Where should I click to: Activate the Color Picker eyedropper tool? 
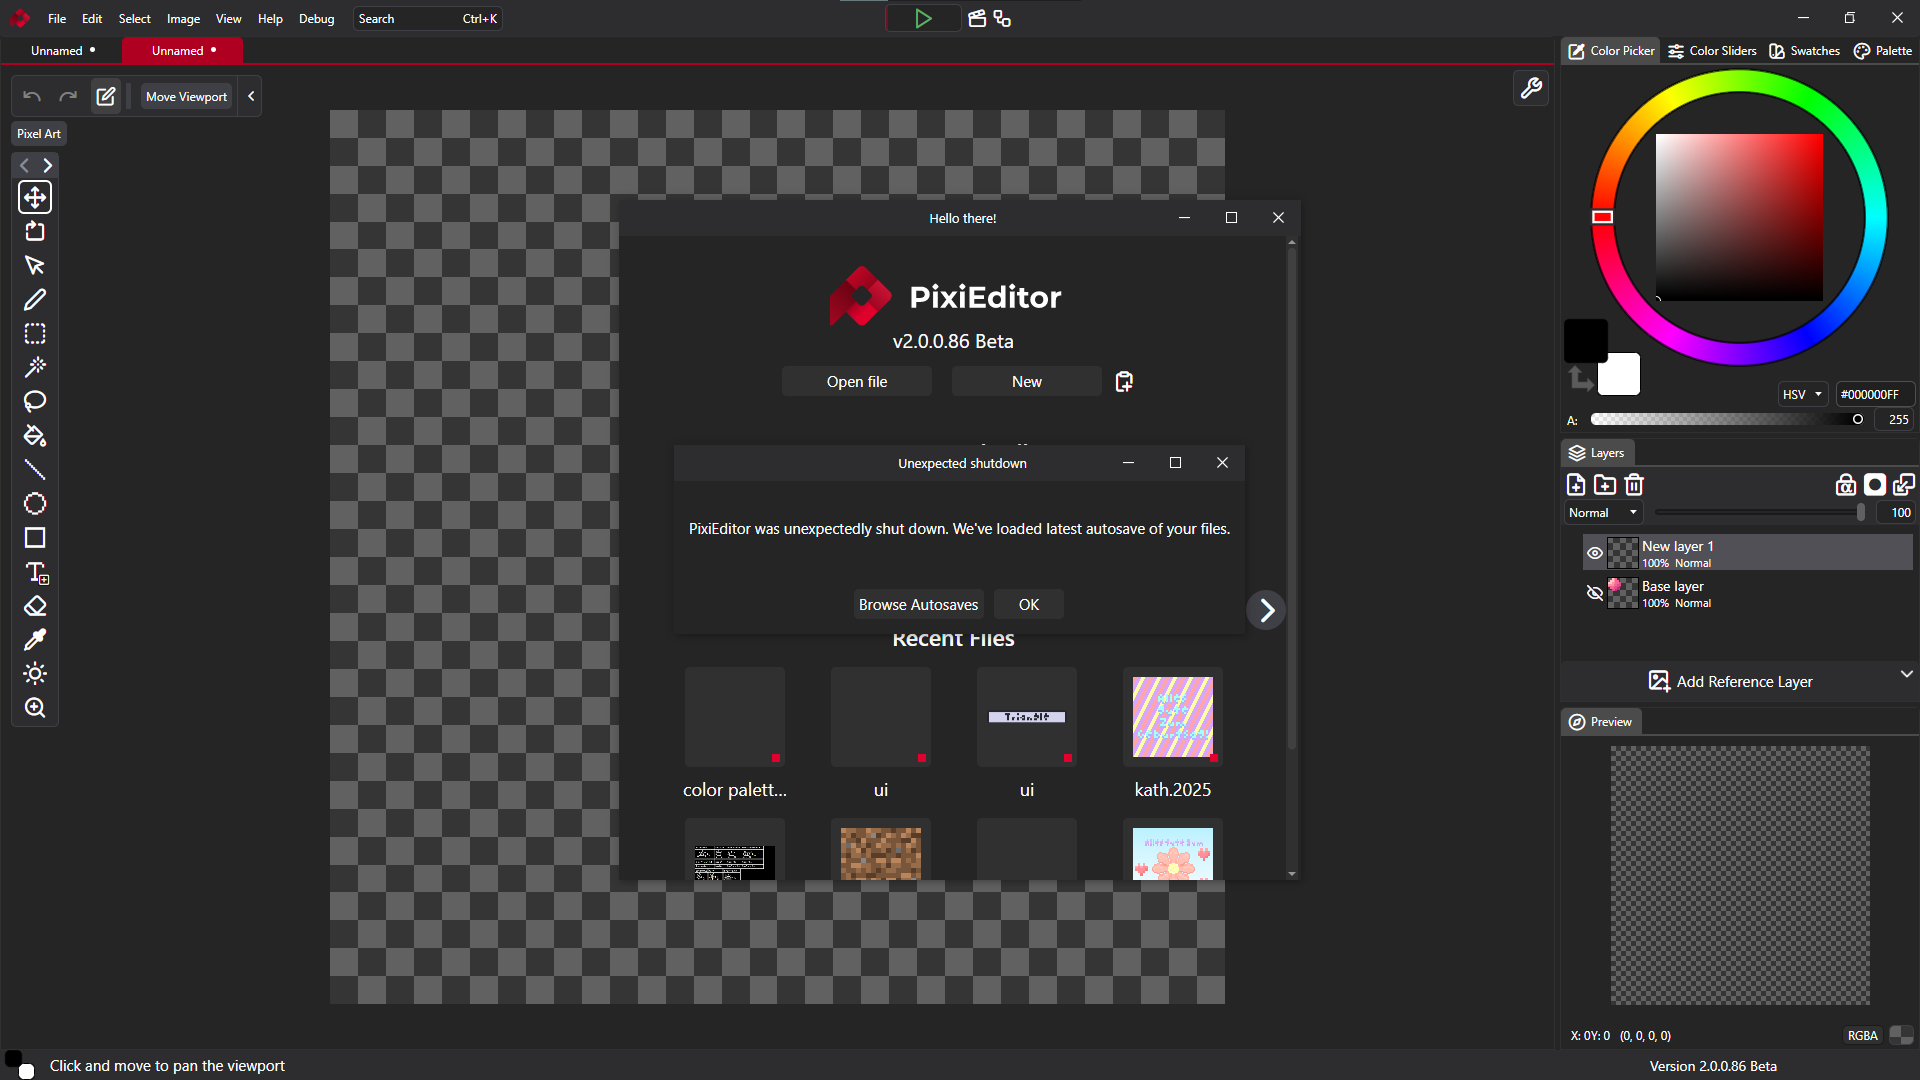tap(35, 640)
